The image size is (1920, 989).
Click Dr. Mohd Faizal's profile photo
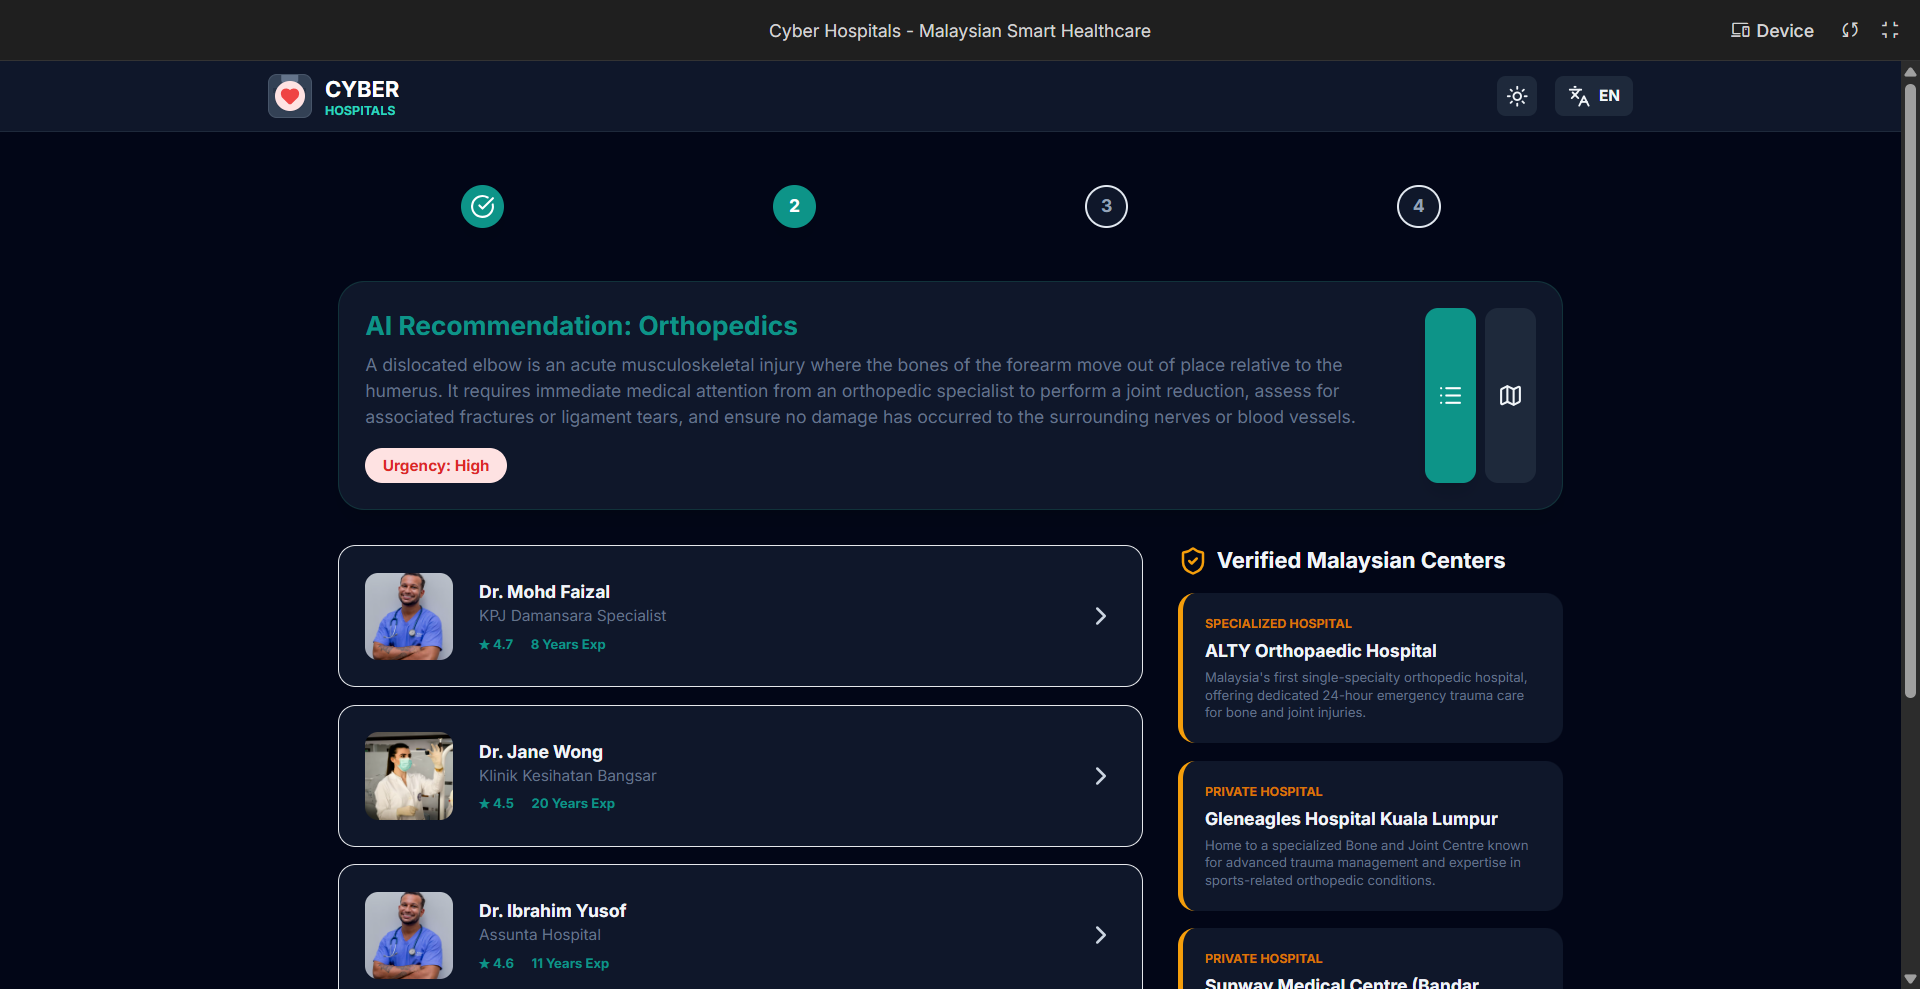click(409, 616)
